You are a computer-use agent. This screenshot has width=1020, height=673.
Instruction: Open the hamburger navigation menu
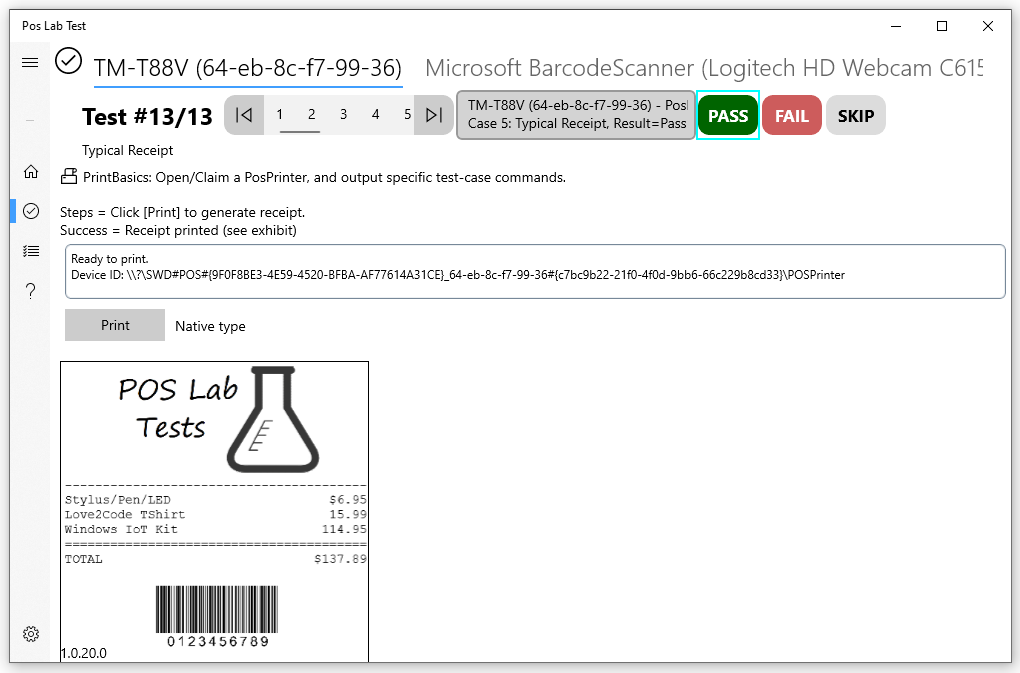point(30,62)
